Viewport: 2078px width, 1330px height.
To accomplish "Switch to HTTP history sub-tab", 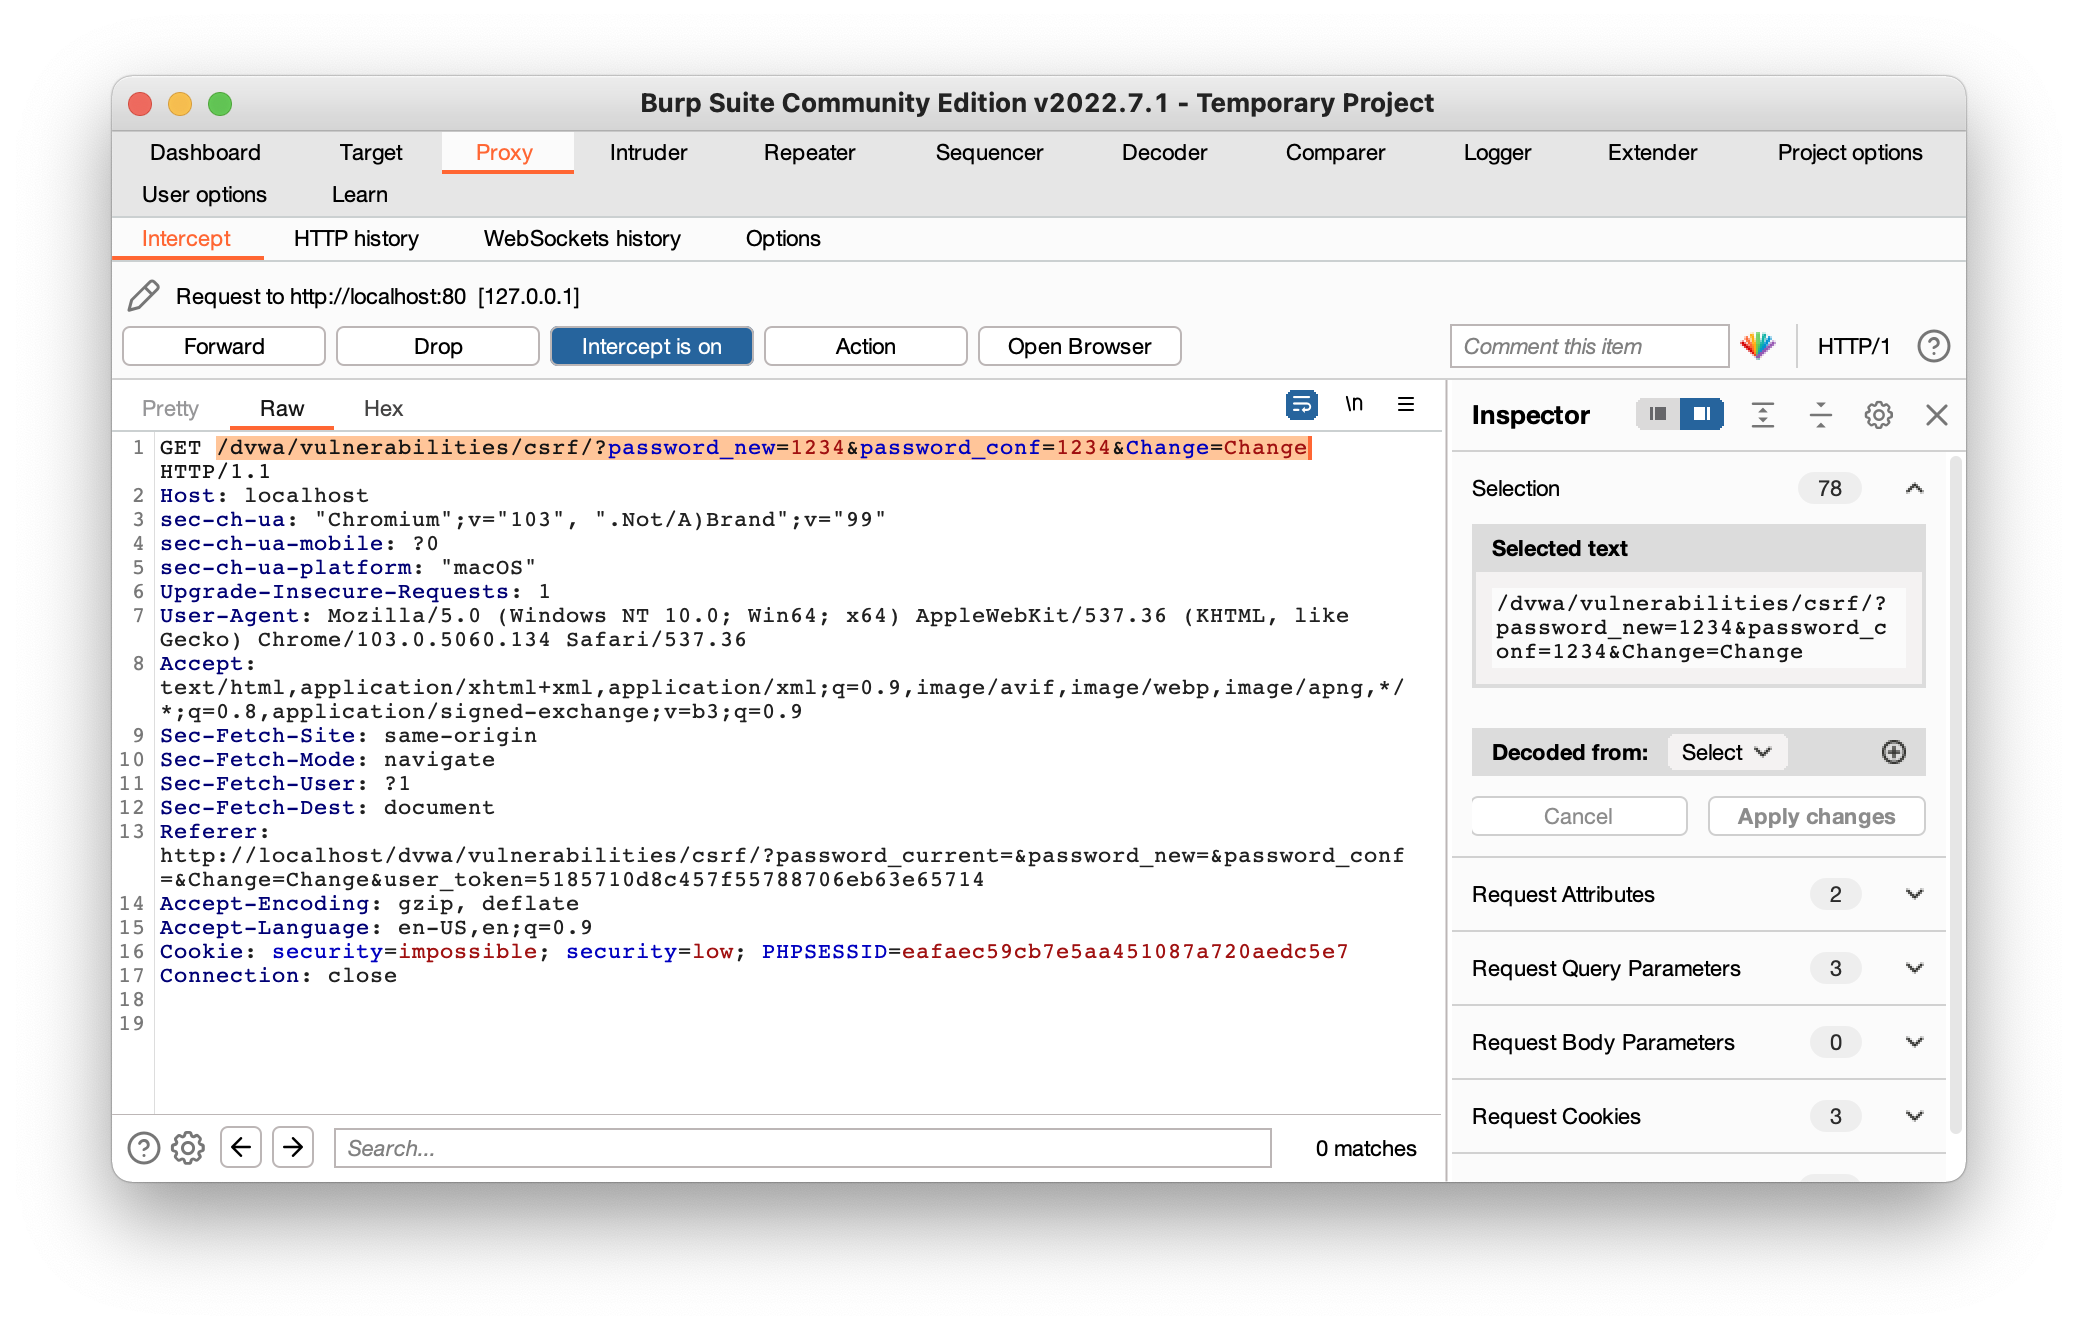I will pyautogui.click(x=356, y=238).
